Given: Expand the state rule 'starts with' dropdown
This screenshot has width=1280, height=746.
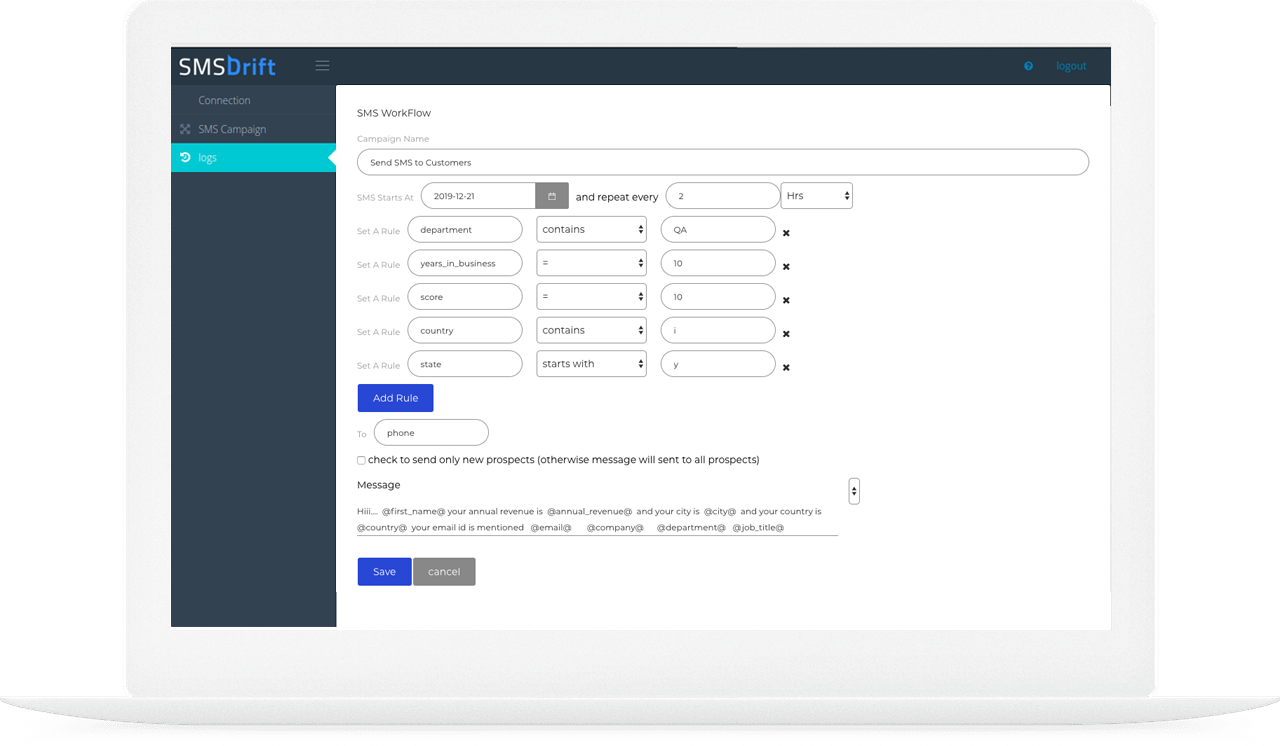Looking at the screenshot, I should point(591,364).
